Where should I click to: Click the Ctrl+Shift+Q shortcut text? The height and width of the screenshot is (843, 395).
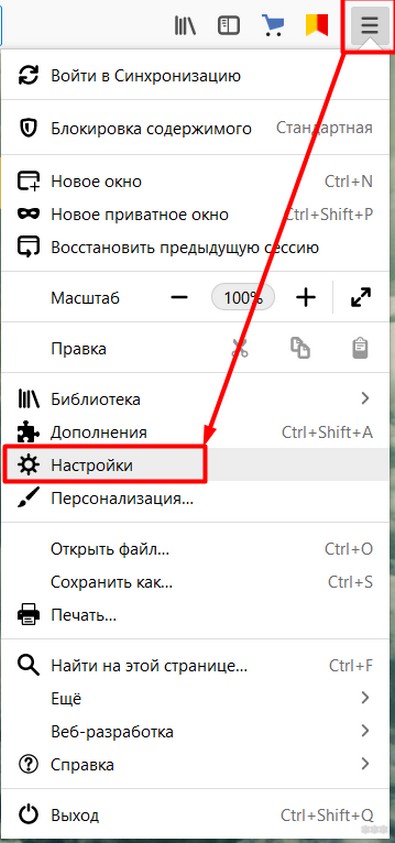point(326,815)
